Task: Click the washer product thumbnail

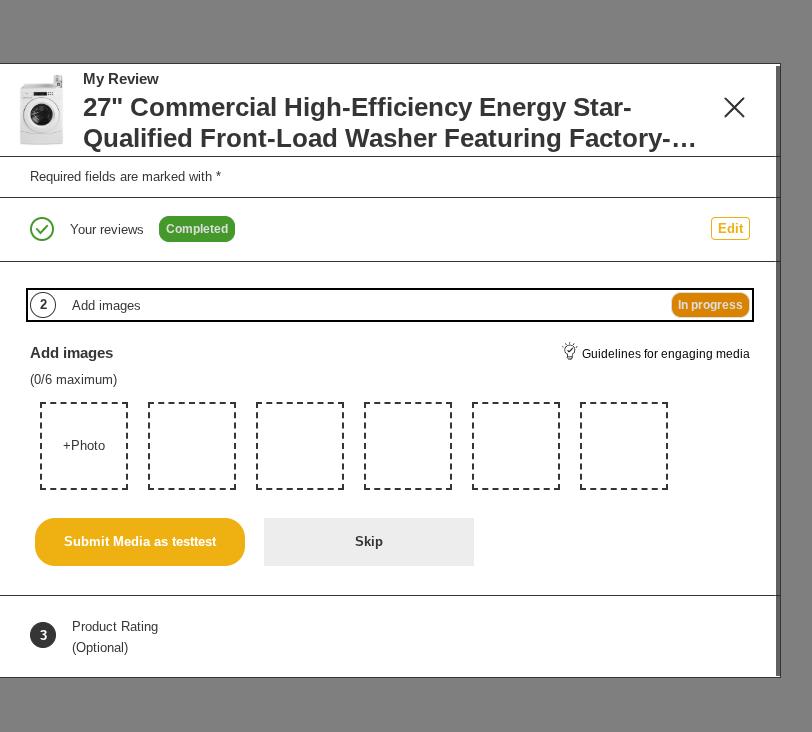Action: point(41,109)
